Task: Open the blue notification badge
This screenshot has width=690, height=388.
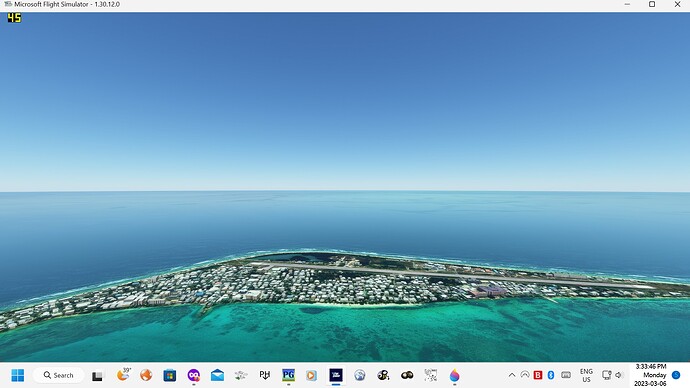Action: (x=676, y=375)
